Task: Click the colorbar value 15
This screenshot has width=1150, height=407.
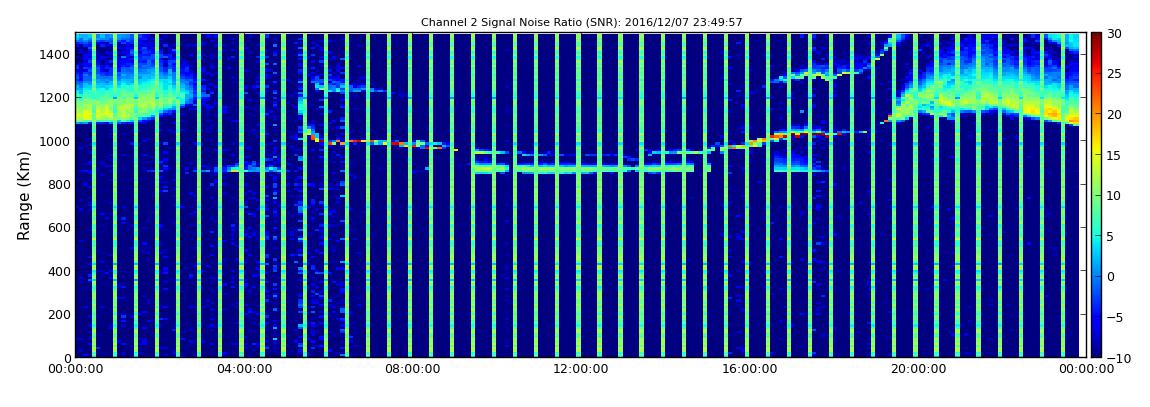Action: pyautogui.click(x=1114, y=155)
